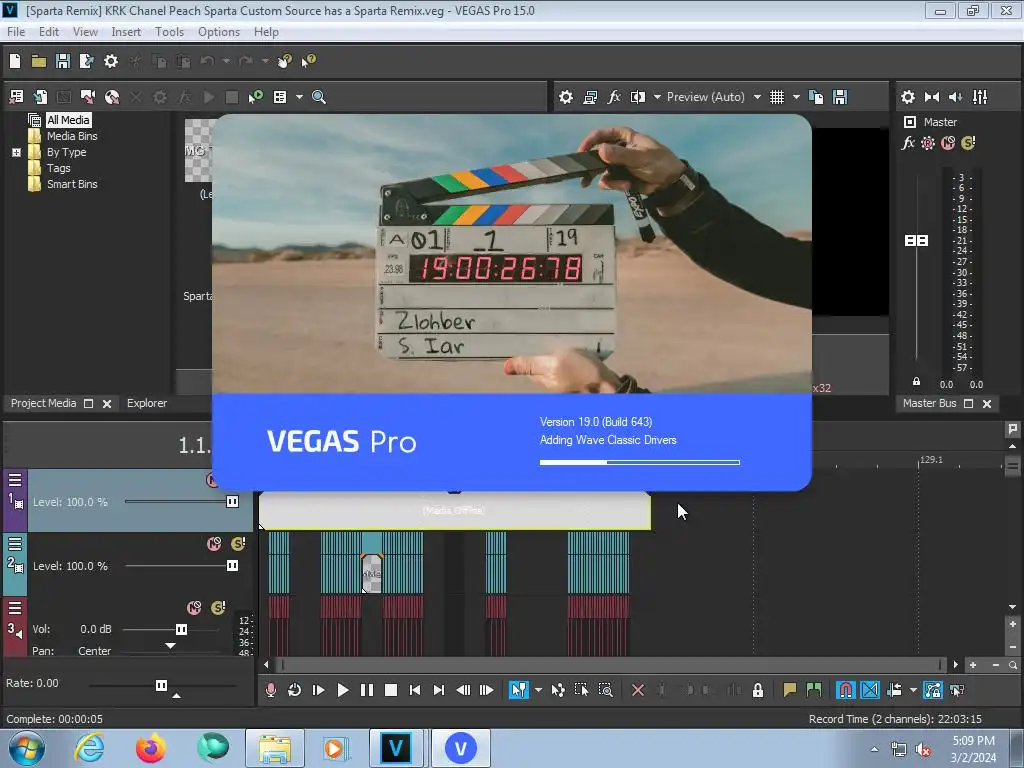Click the Search Media Bins magnifier icon
This screenshot has width=1024, height=768.
point(319,97)
